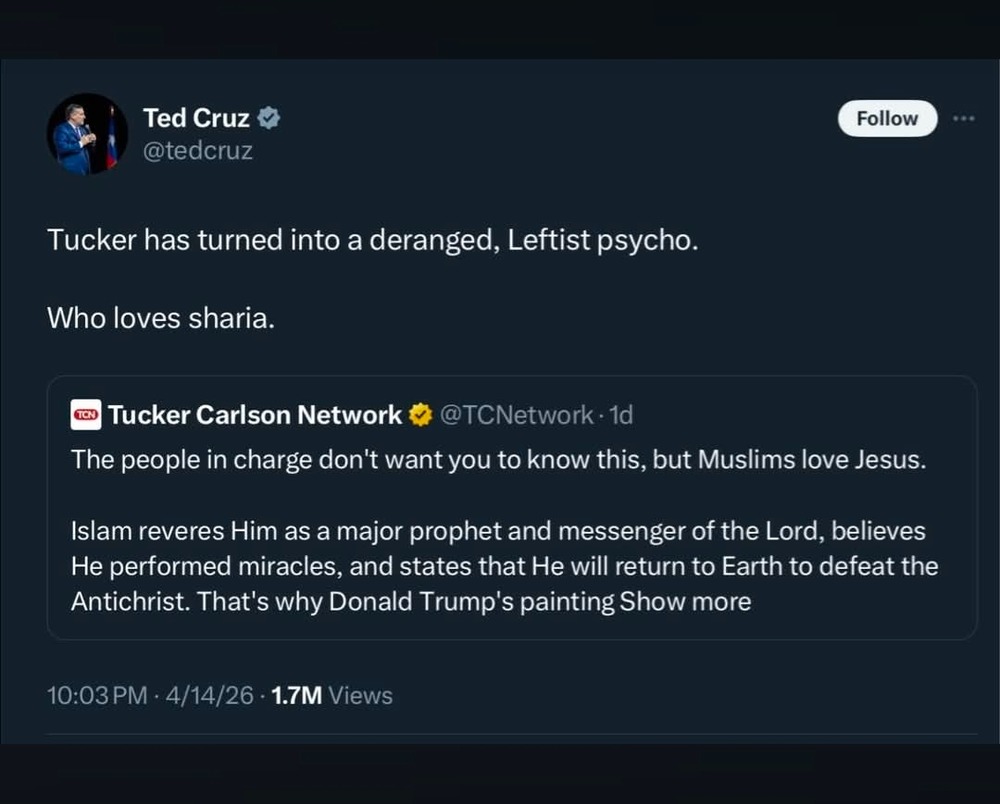View the 1.7M Views count
This screenshot has height=804, width=1000.
point(332,695)
